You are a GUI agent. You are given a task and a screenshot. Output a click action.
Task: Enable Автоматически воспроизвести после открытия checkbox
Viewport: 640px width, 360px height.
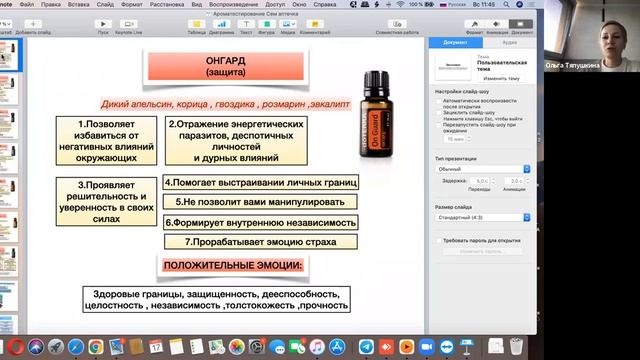point(439,101)
